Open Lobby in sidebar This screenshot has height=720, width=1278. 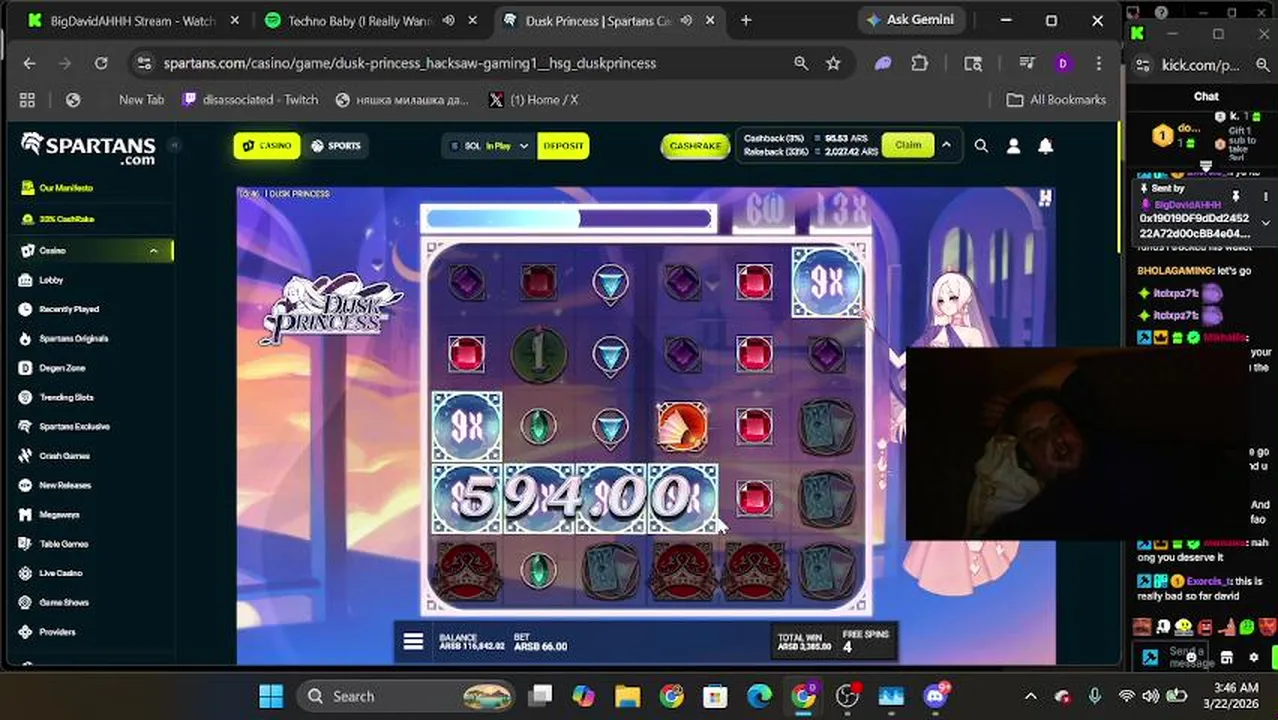click(50, 280)
